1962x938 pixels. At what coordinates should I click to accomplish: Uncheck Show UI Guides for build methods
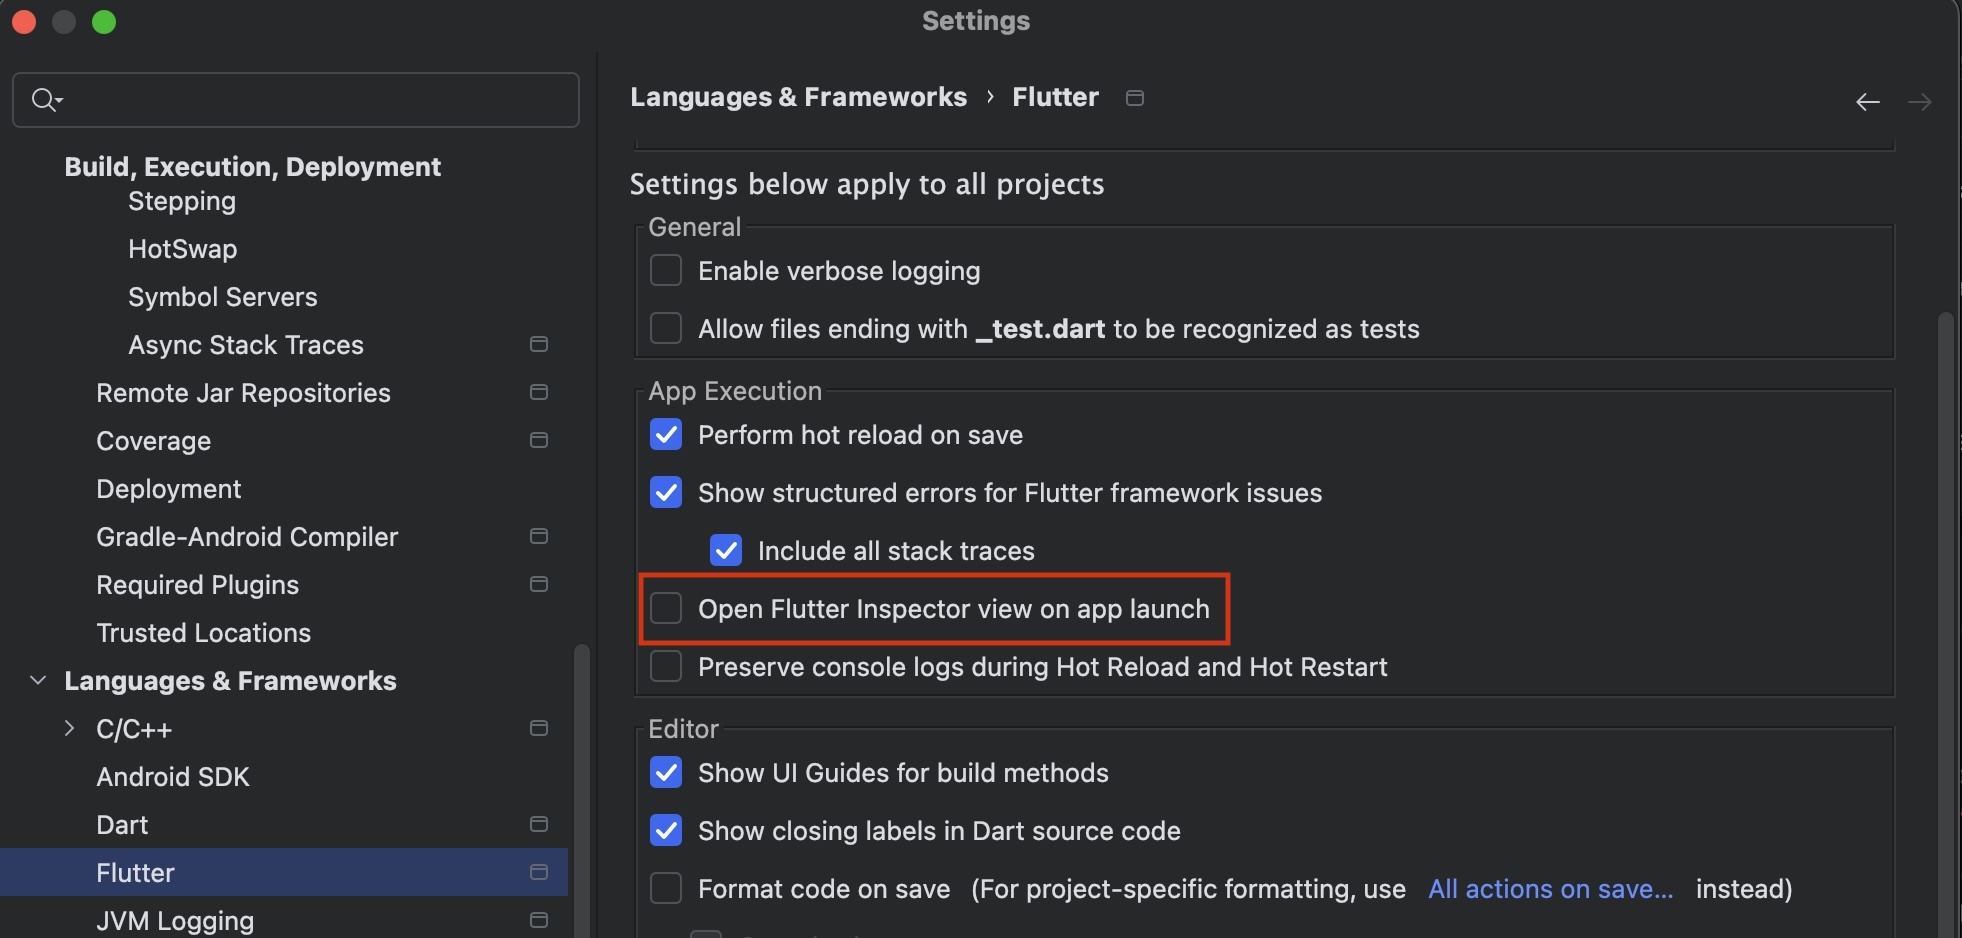pos(666,773)
